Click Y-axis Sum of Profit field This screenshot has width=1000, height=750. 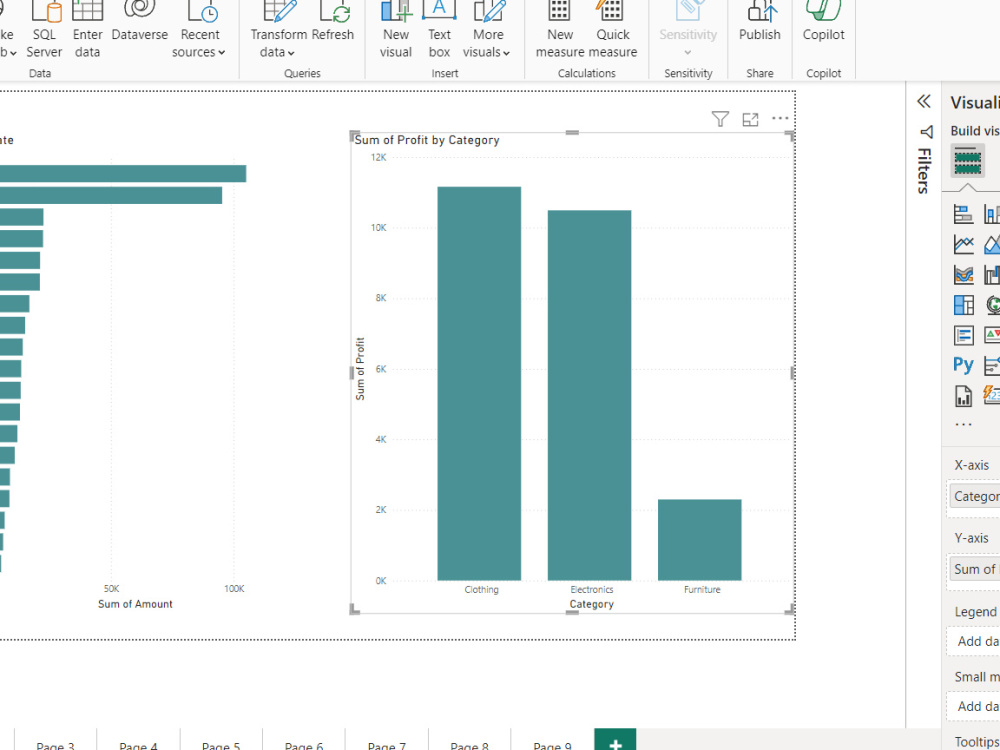pyautogui.click(x=974, y=569)
